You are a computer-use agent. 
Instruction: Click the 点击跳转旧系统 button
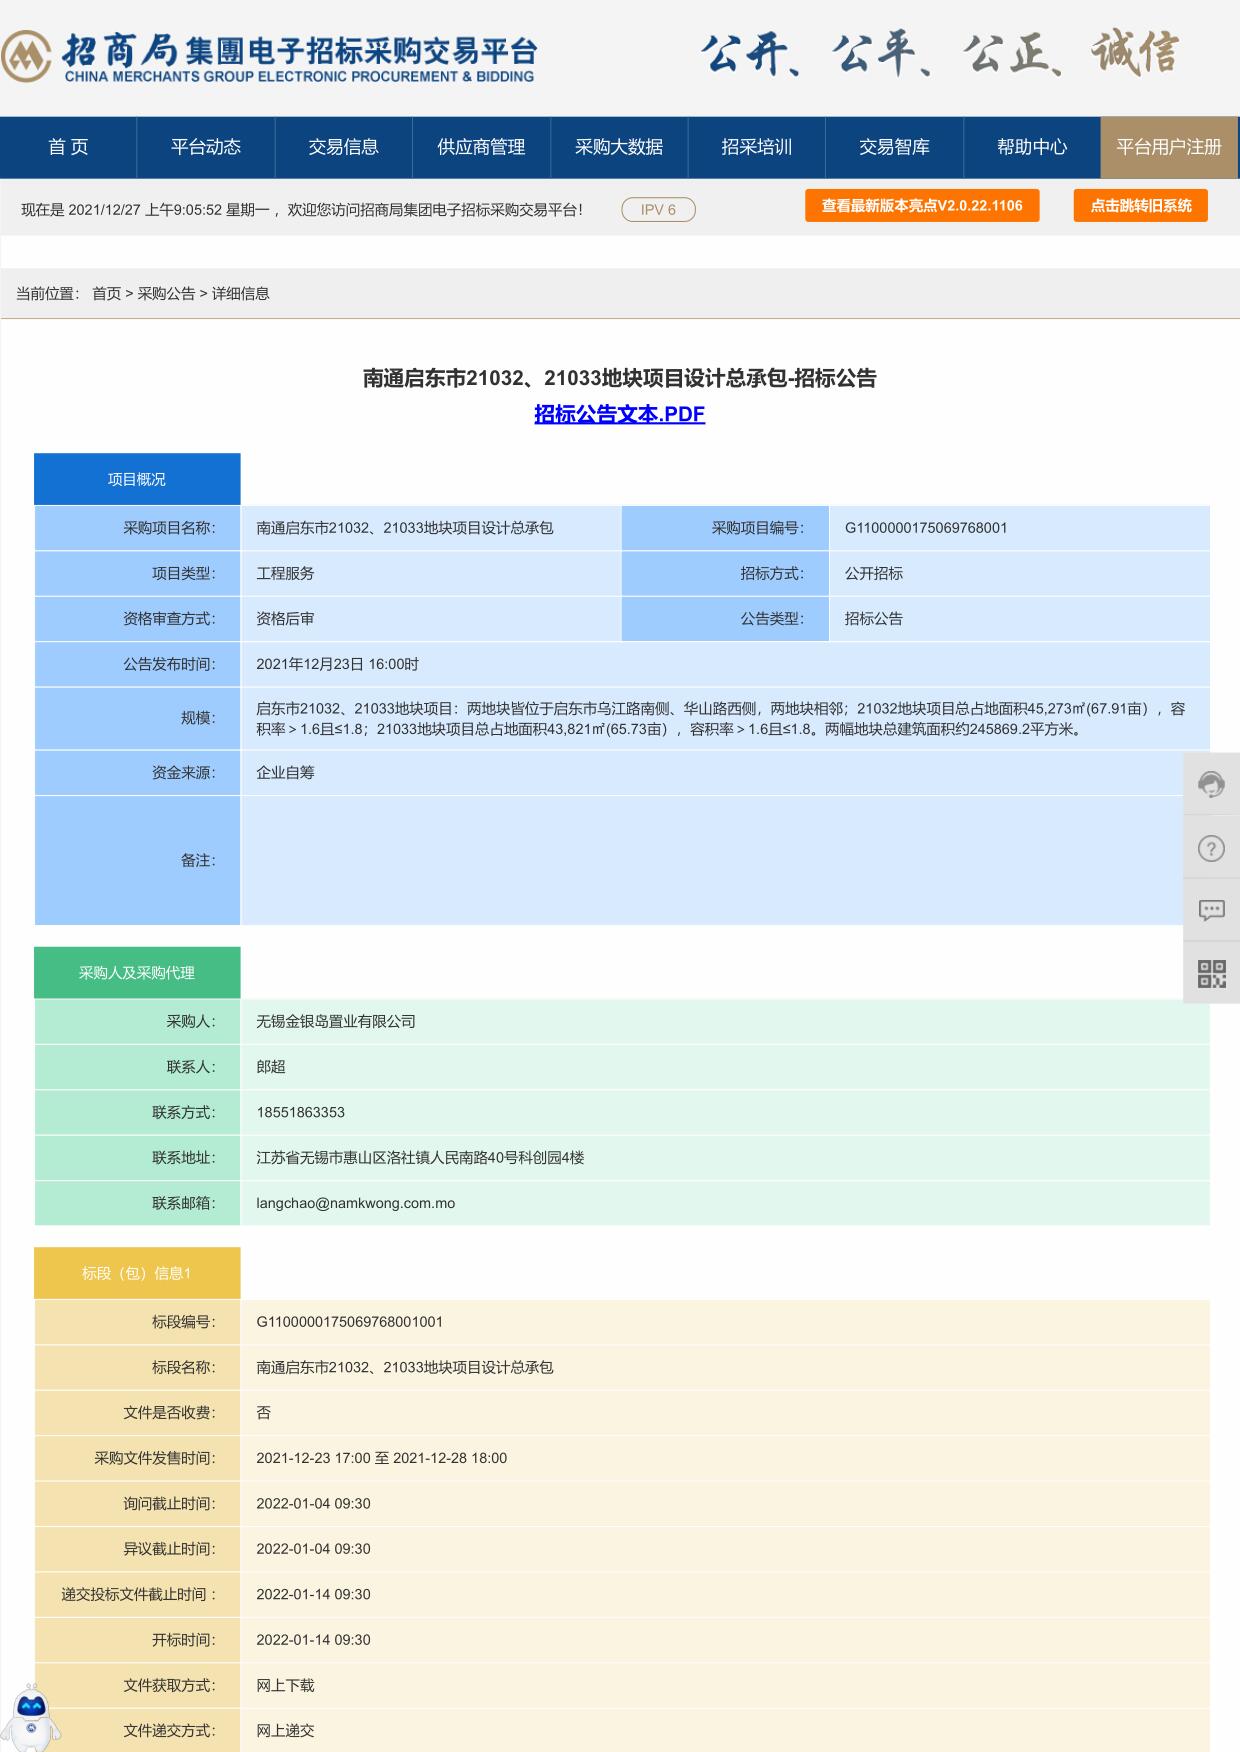coord(1141,206)
